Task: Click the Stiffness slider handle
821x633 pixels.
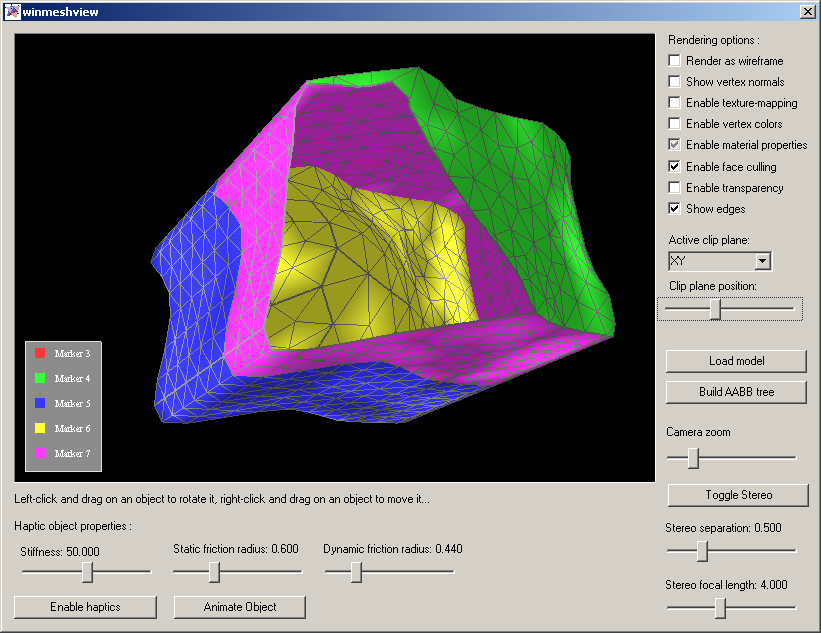Action: 88,572
